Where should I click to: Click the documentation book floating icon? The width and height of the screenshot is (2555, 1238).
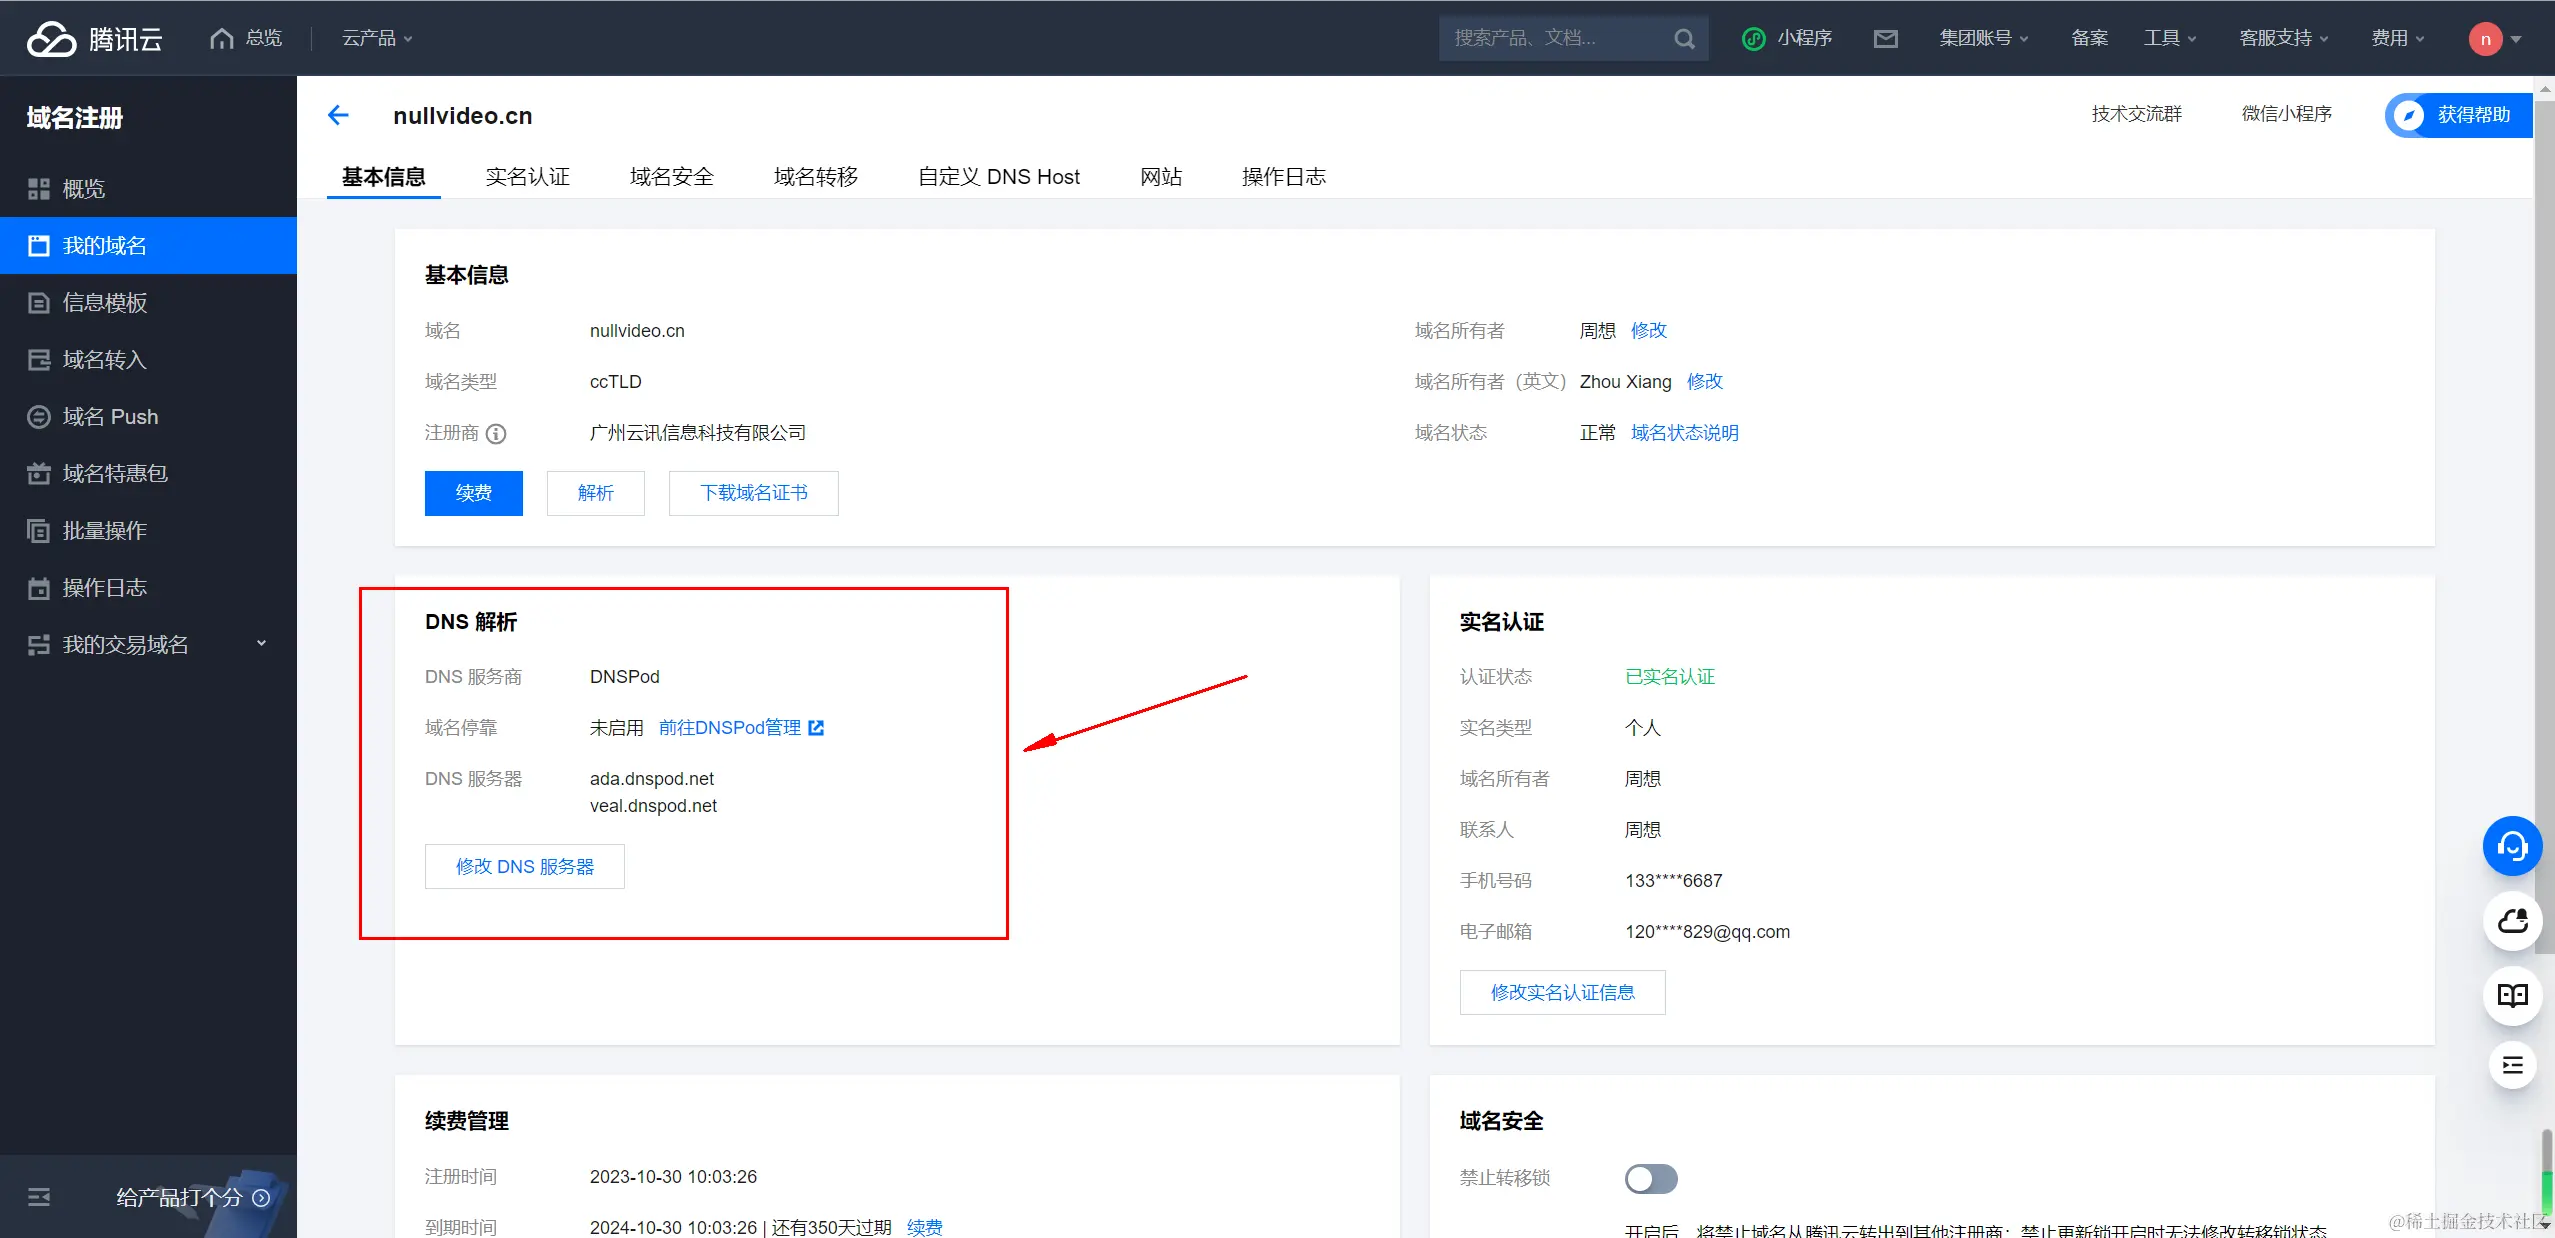coord(2512,995)
